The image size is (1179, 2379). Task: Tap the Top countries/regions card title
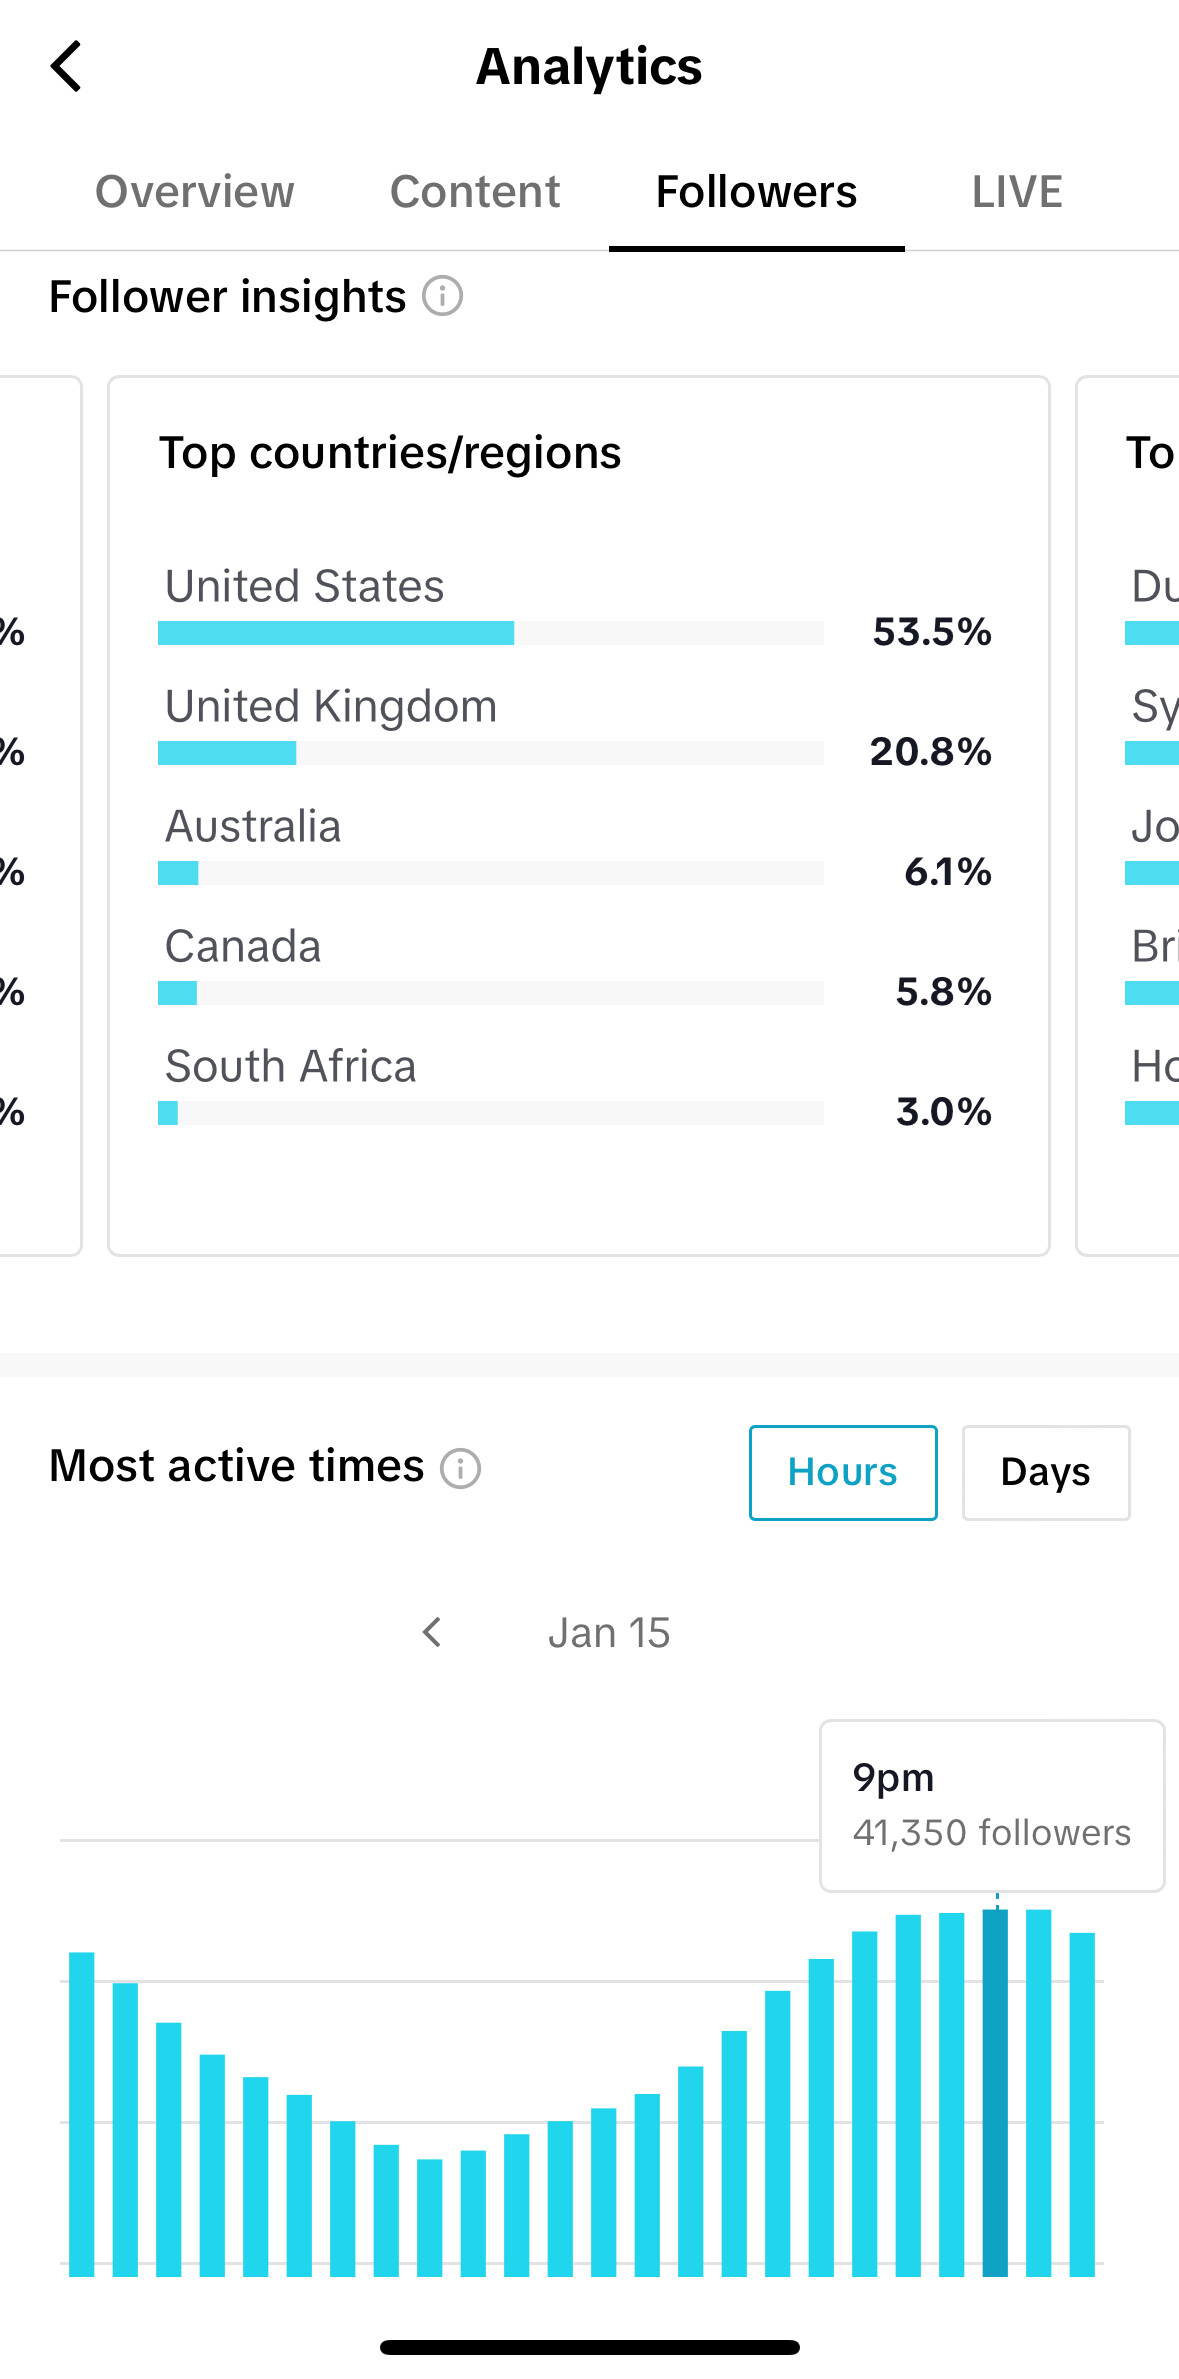[x=390, y=453]
